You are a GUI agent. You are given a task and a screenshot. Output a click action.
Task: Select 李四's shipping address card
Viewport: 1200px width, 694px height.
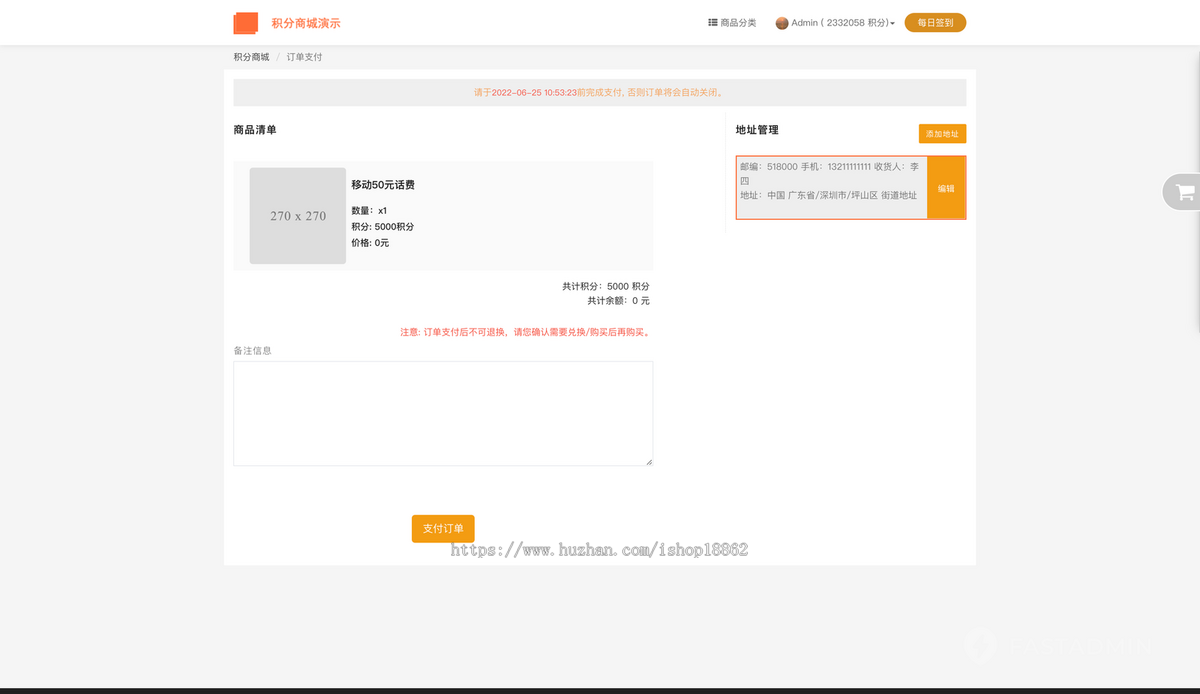(831, 187)
